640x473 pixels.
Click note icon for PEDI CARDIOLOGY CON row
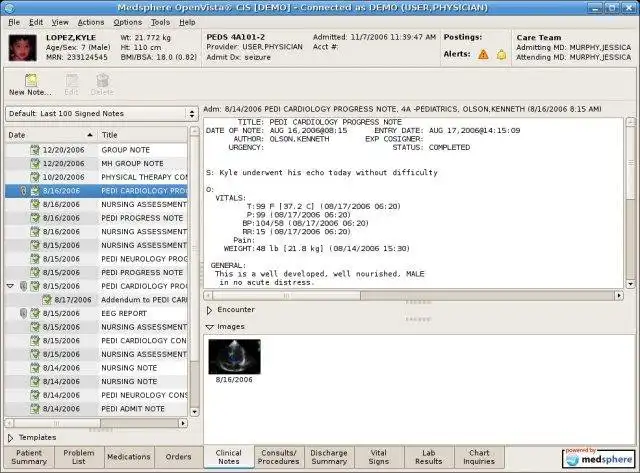(35, 340)
